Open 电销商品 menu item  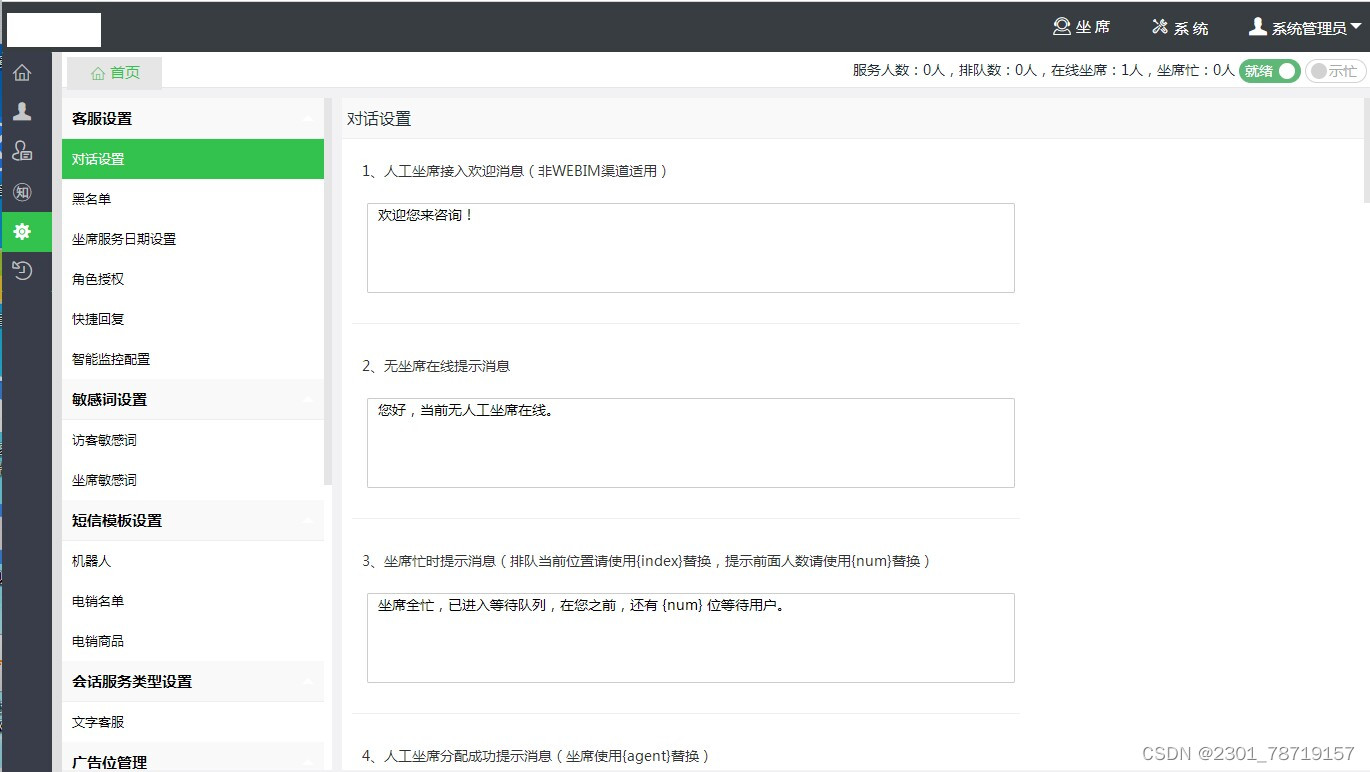pos(193,641)
